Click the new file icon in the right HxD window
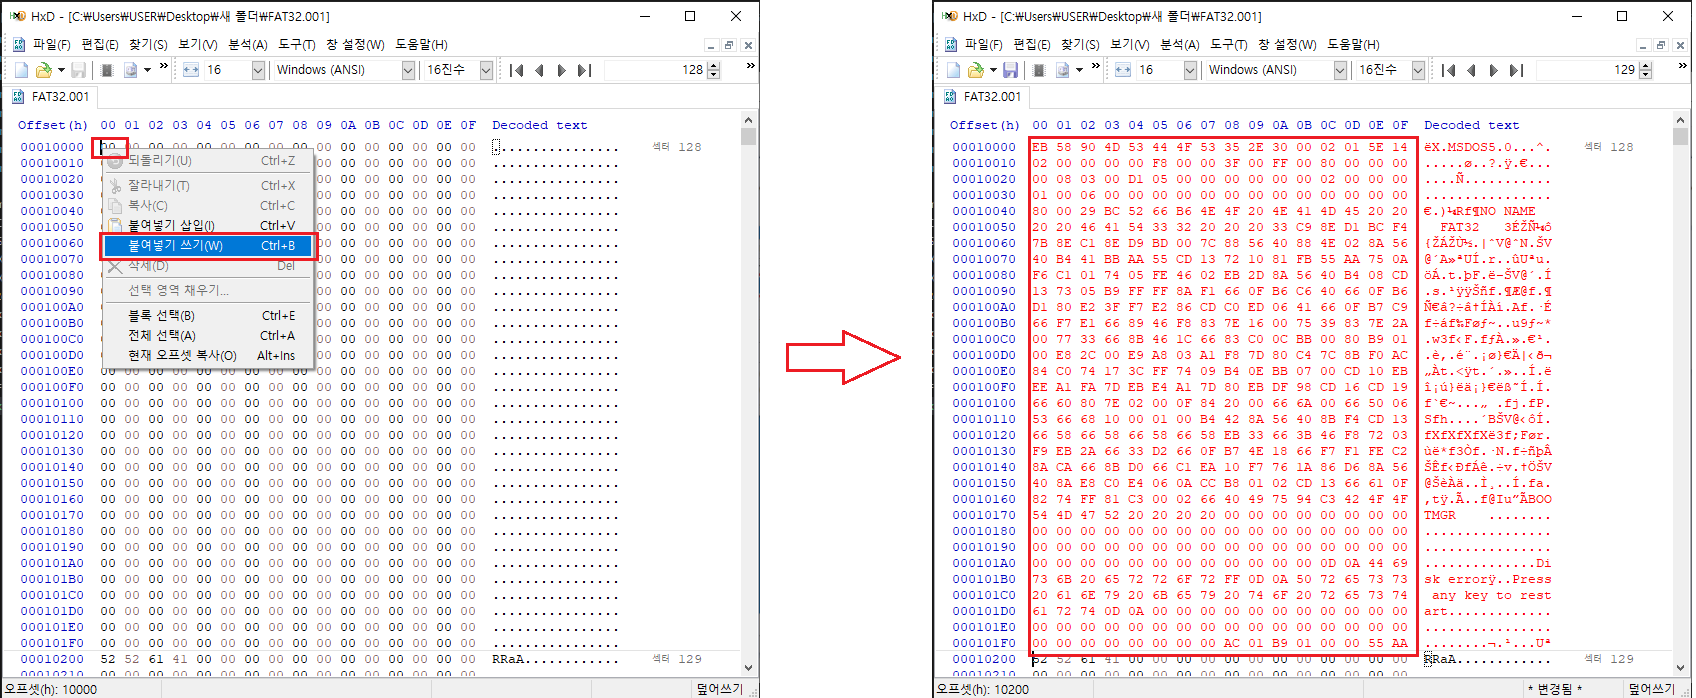 point(953,70)
